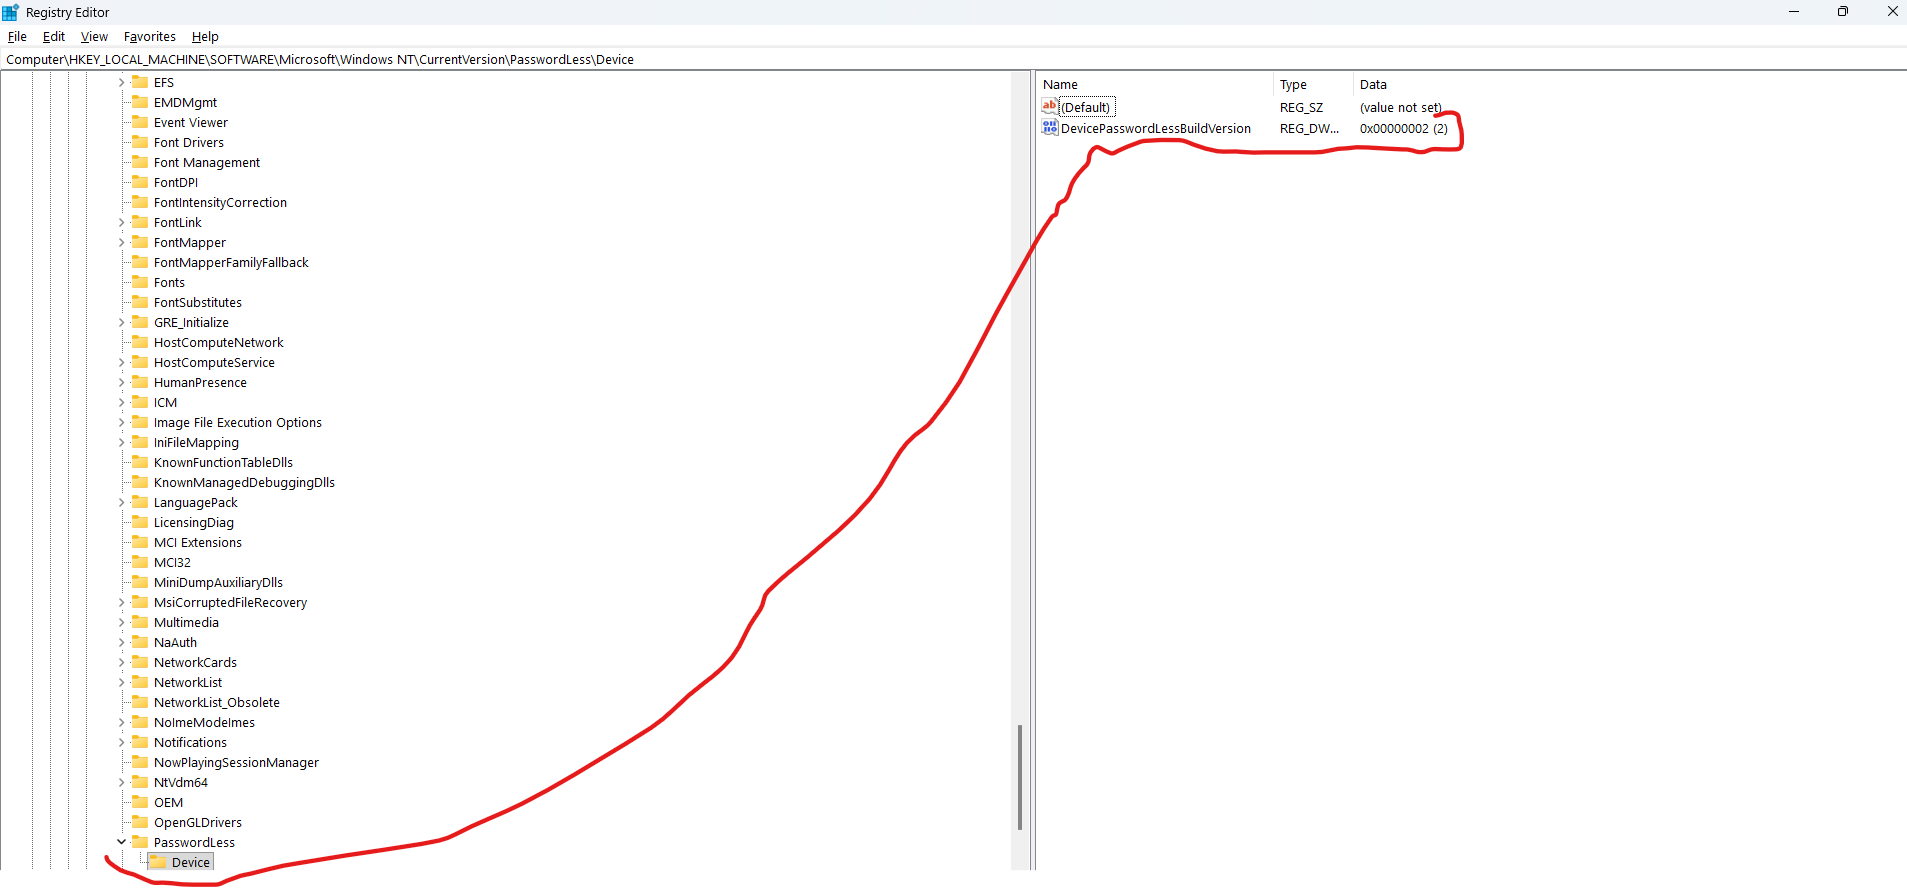Click the FontLink folder icon

(x=140, y=222)
